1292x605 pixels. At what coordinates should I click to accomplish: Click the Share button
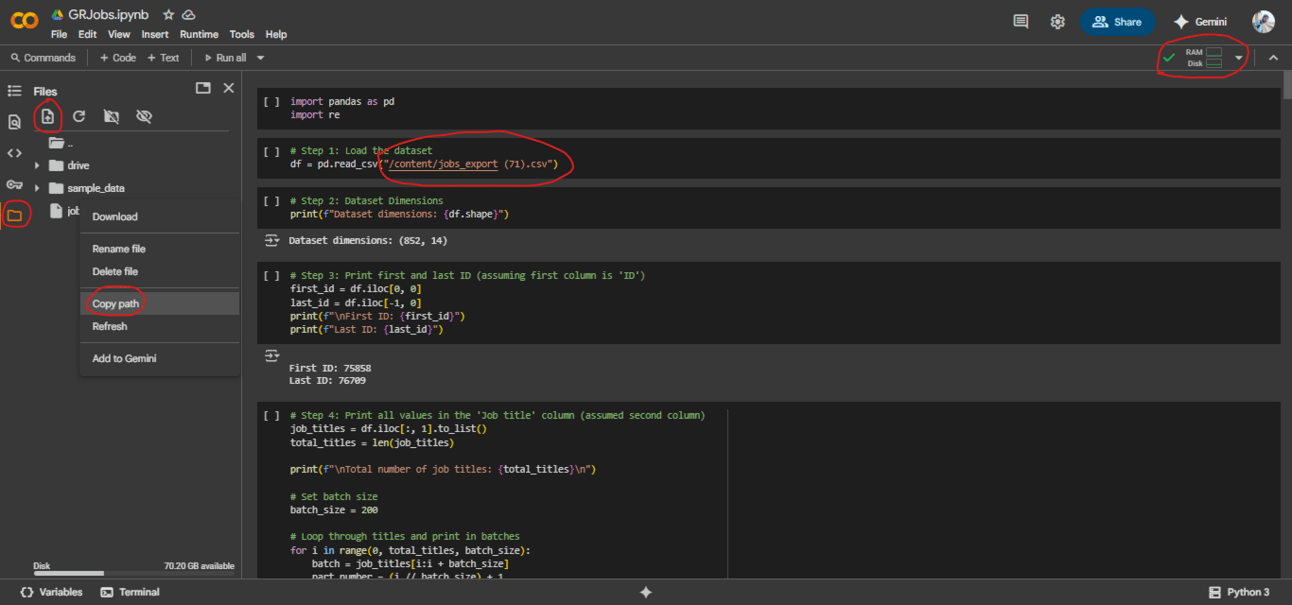click(1117, 21)
